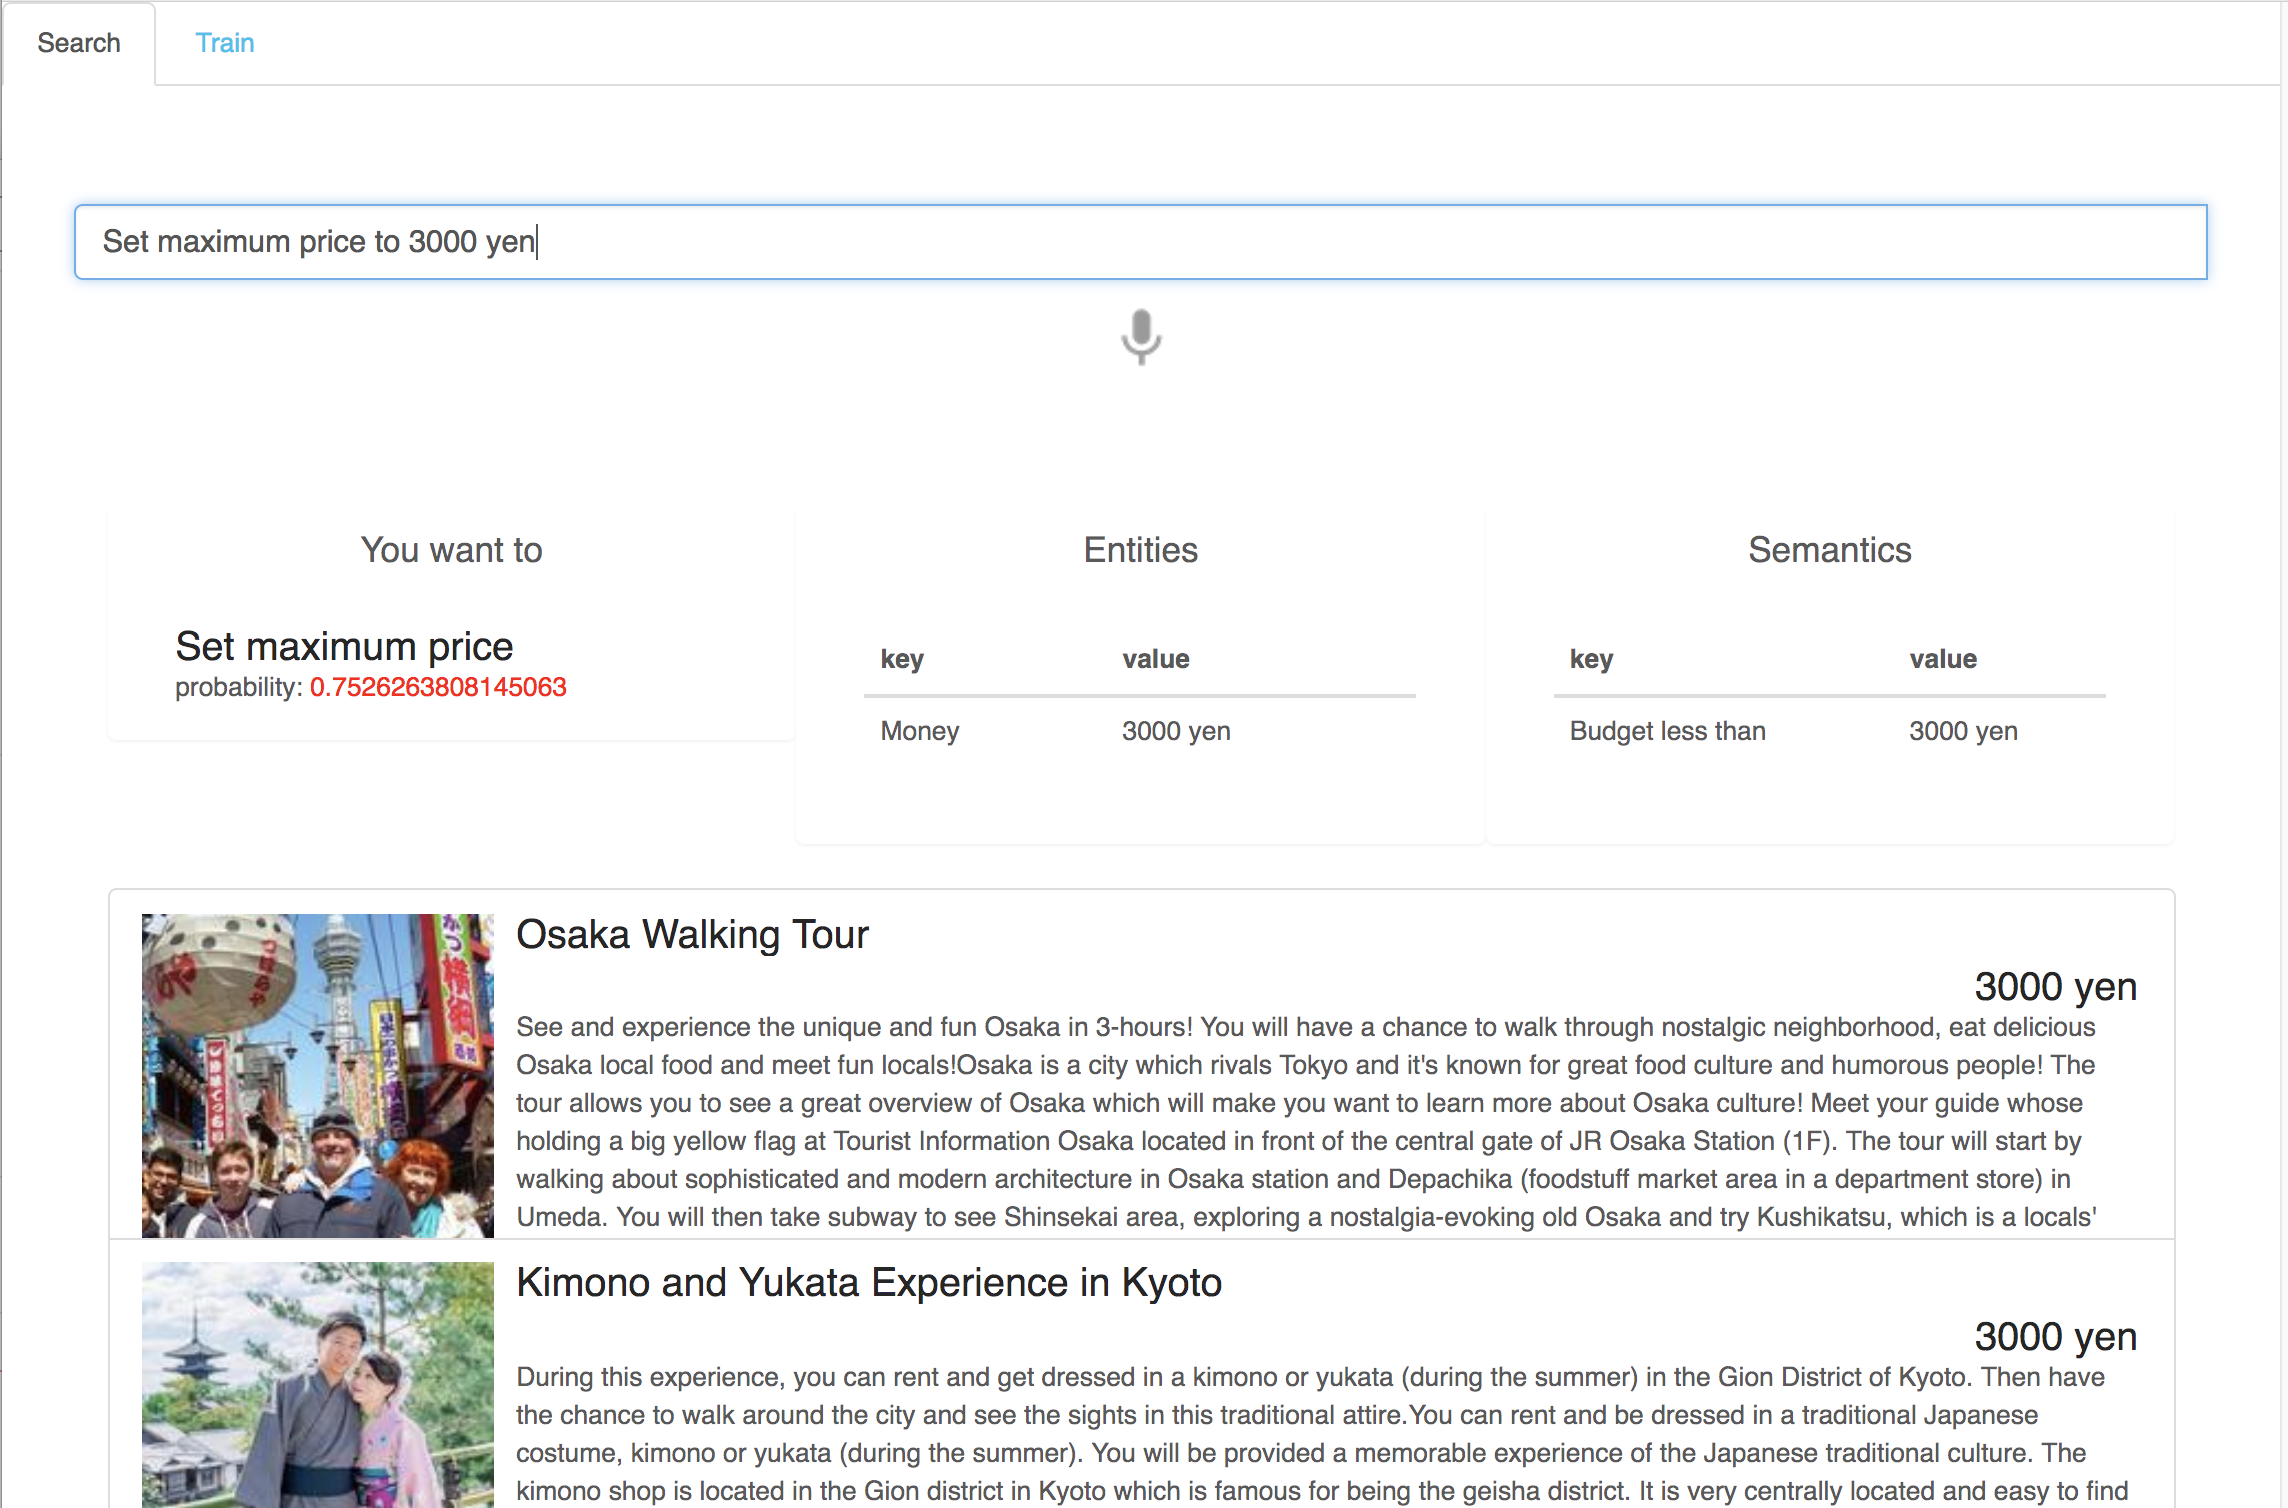Open the Osaka Walking Tour thumbnail
The width and height of the screenshot is (2288, 1508).
pyautogui.click(x=318, y=1075)
